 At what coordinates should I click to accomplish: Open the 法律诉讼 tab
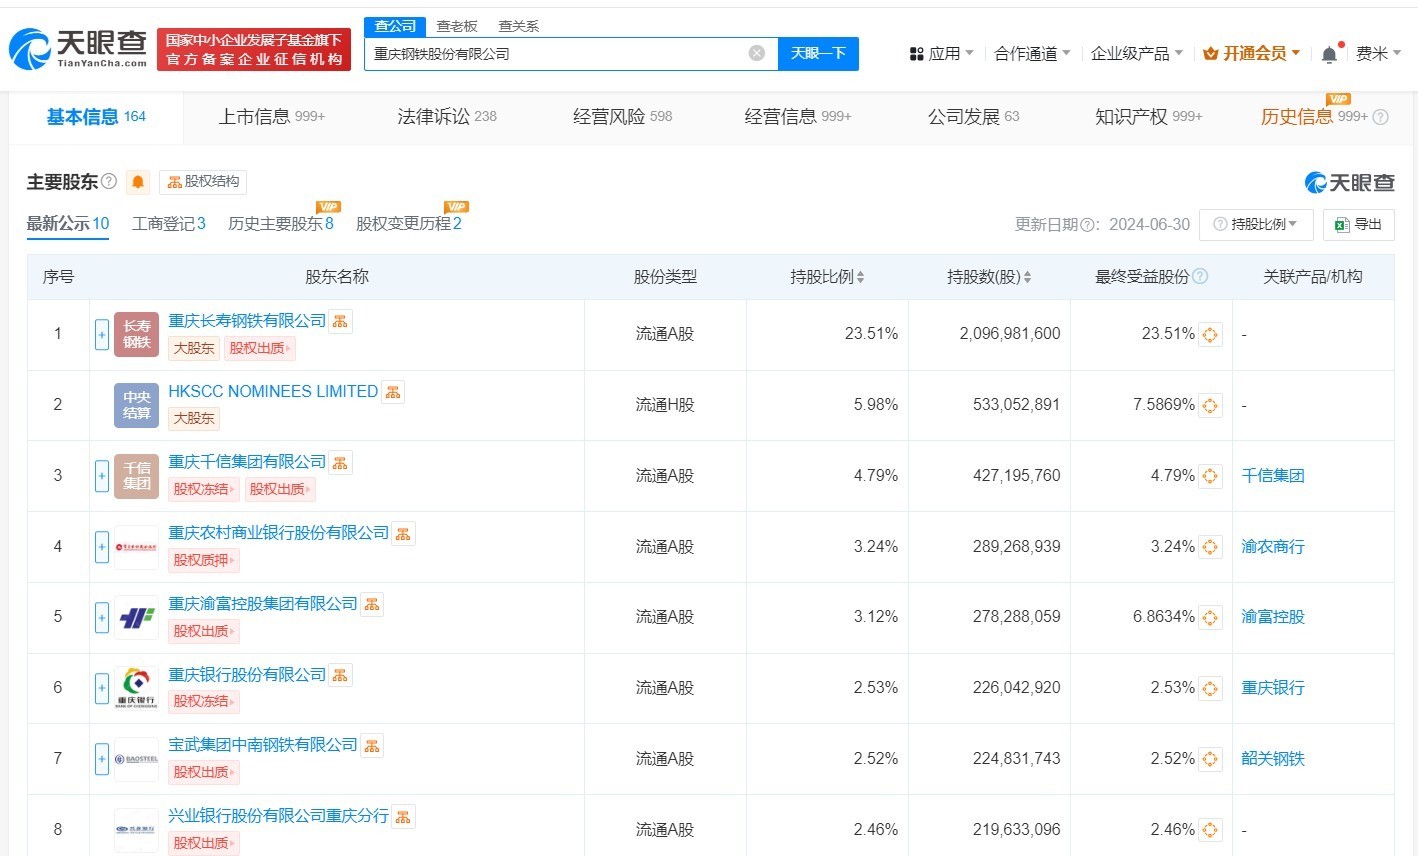click(x=447, y=117)
